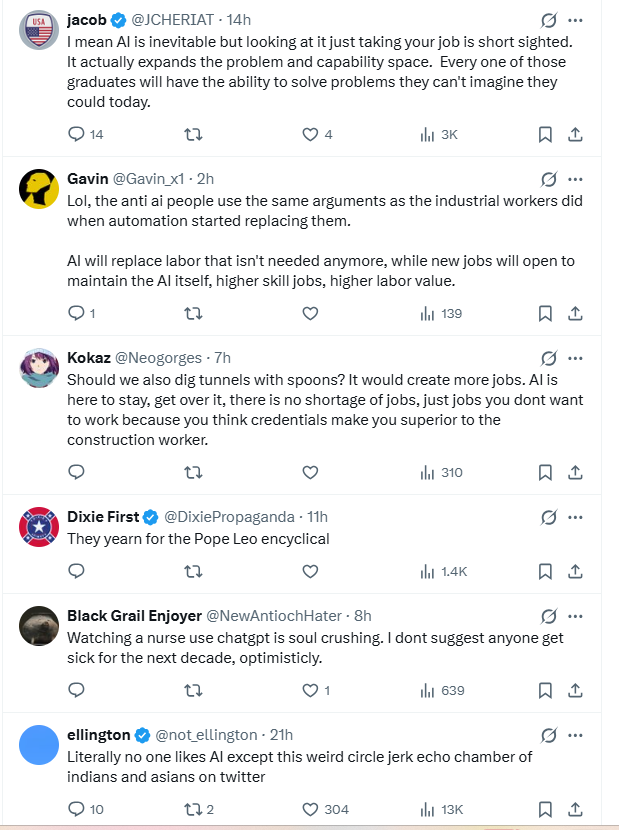Click Grok explain icon on jacob's tweet
The image size is (619, 830).
coord(549,21)
